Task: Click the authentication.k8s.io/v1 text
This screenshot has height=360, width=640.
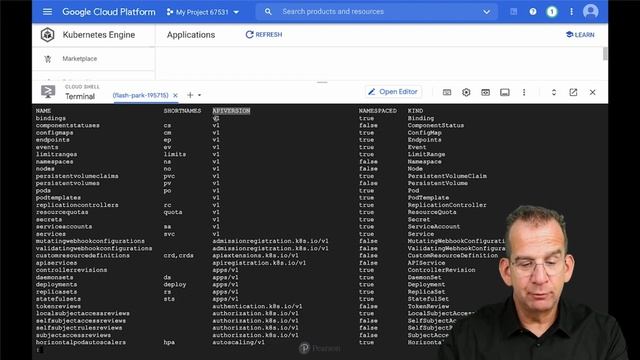Action: pyautogui.click(x=257, y=306)
